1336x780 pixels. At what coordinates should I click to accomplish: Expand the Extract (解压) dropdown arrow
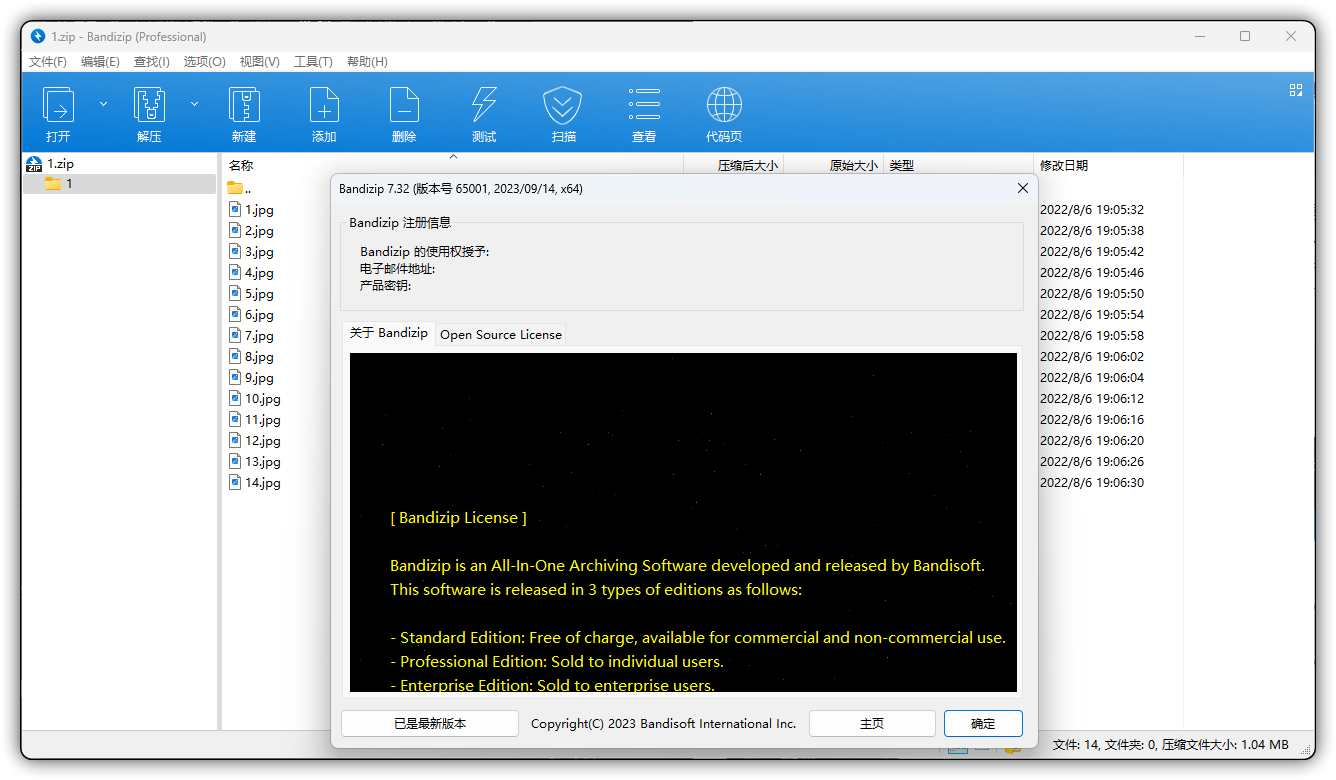pos(194,104)
